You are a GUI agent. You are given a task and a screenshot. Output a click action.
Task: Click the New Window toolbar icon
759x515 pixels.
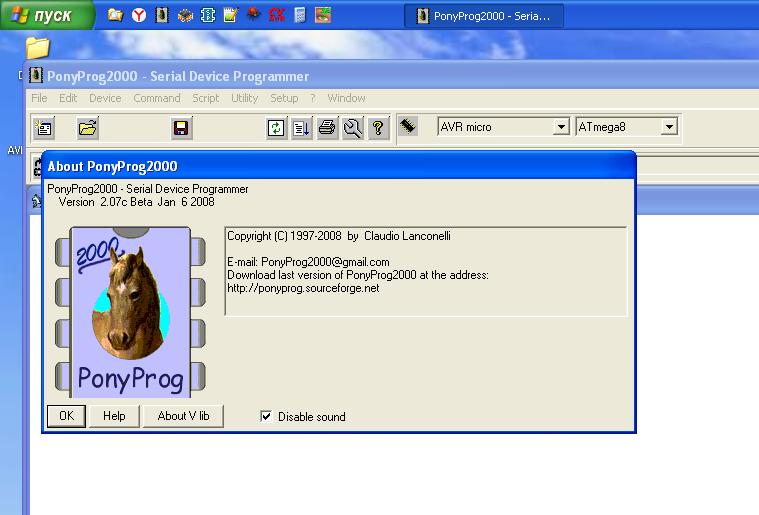tap(43, 128)
